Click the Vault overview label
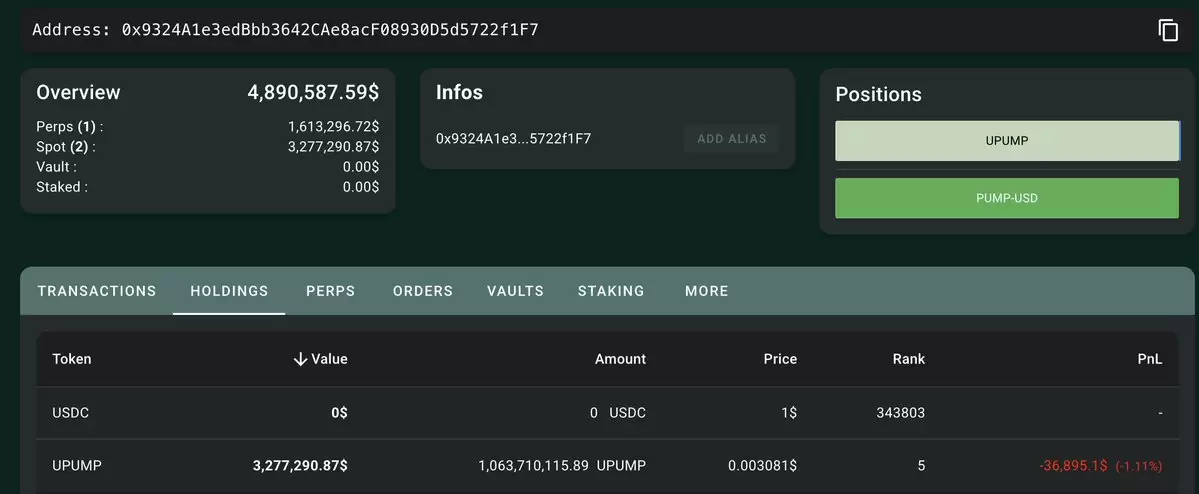Image resolution: width=1199 pixels, height=494 pixels. click(x=57, y=167)
